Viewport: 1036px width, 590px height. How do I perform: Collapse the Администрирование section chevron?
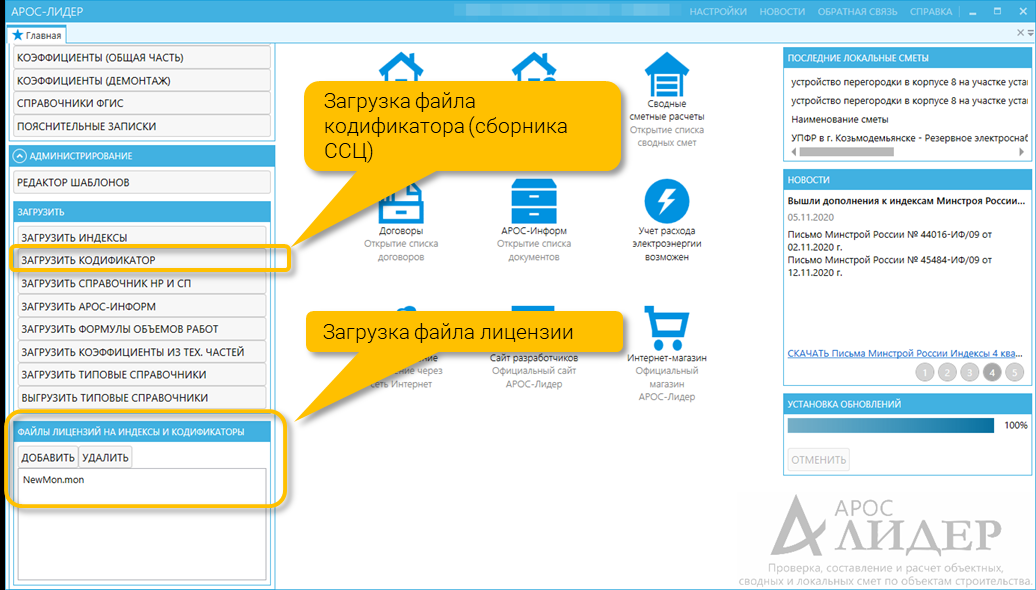(20, 156)
